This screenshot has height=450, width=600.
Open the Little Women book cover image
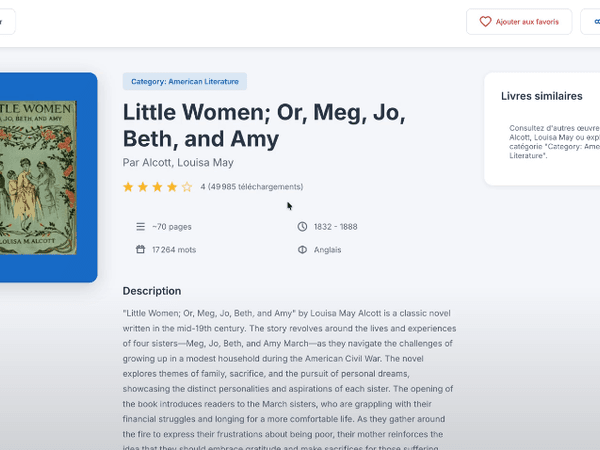(38, 178)
